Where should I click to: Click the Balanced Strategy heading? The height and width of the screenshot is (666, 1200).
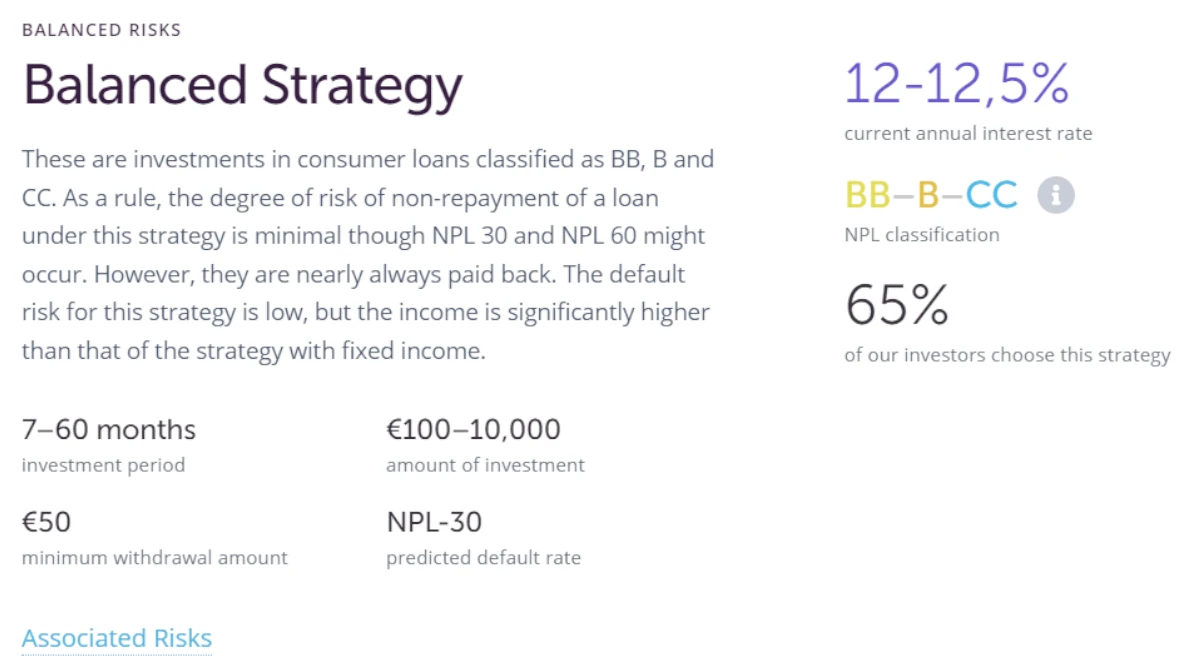pos(242,86)
